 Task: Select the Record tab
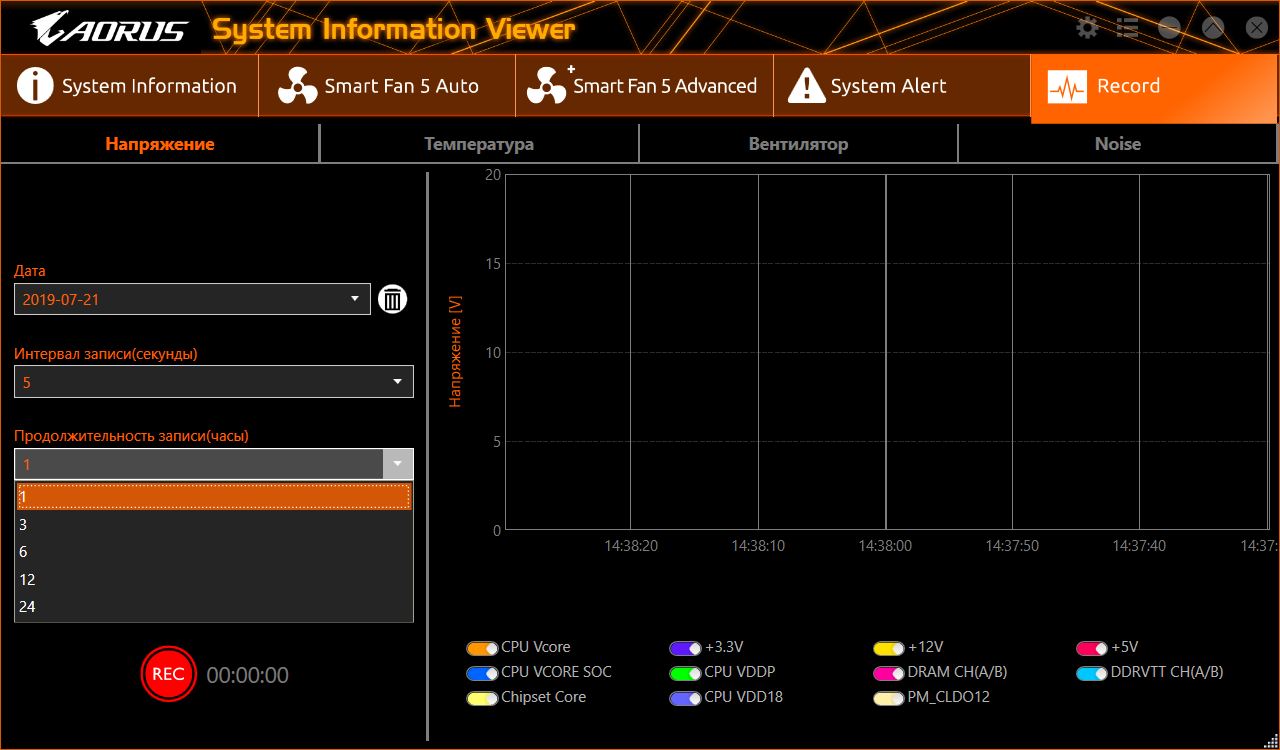tap(1154, 87)
